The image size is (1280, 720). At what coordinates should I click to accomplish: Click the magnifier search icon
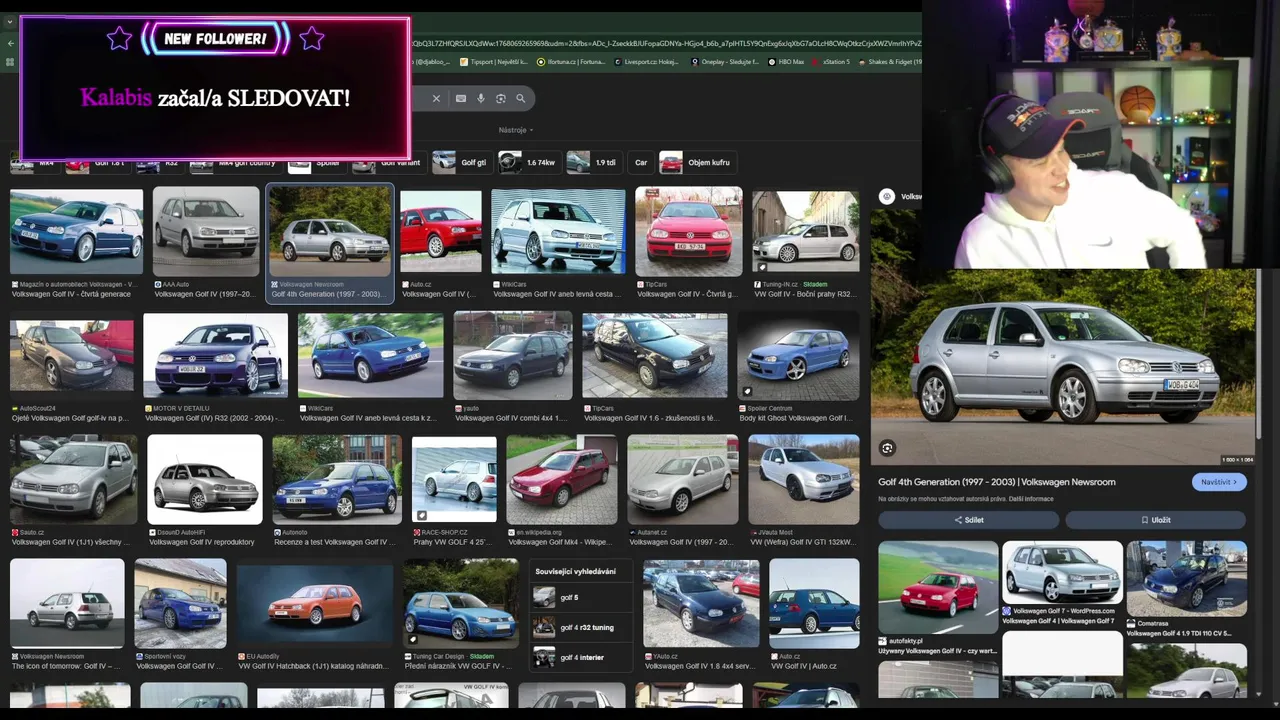pos(521,98)
